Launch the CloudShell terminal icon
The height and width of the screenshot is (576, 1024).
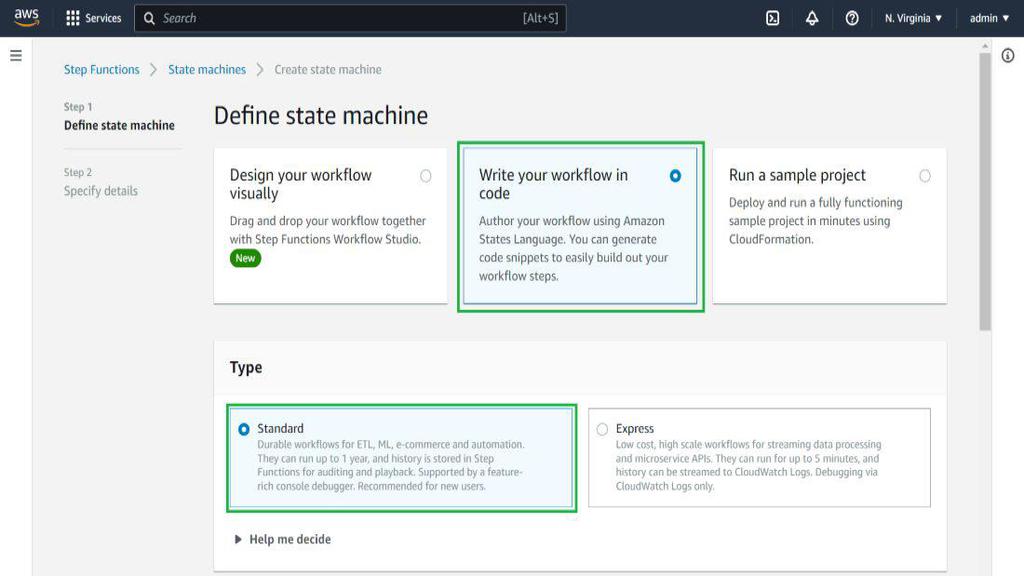[772, 18]
